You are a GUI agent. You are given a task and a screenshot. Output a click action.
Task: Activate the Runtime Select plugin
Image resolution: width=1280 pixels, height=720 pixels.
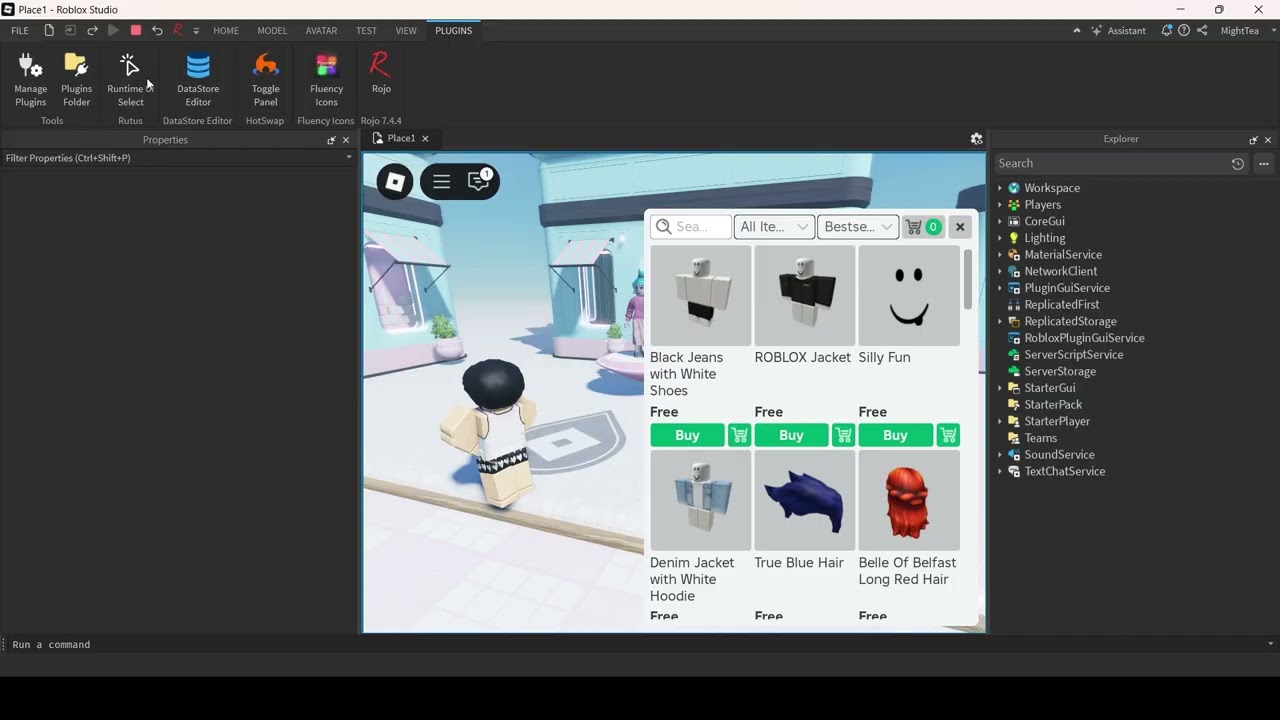[x=130, y=80]
